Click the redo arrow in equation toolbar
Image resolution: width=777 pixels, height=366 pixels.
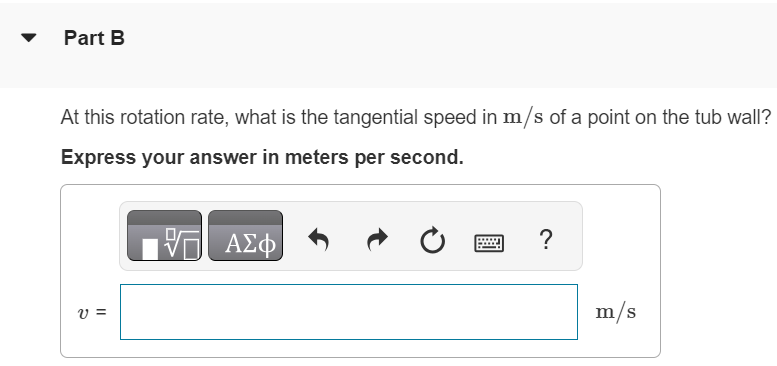tap(377, 240)
